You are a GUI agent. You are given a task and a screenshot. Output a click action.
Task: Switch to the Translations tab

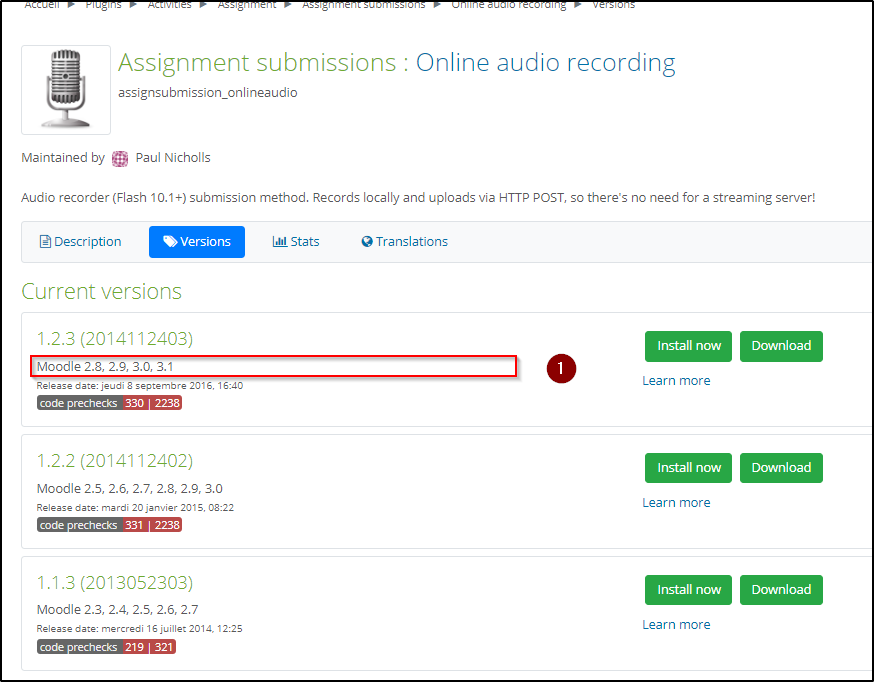coord(404,242)
